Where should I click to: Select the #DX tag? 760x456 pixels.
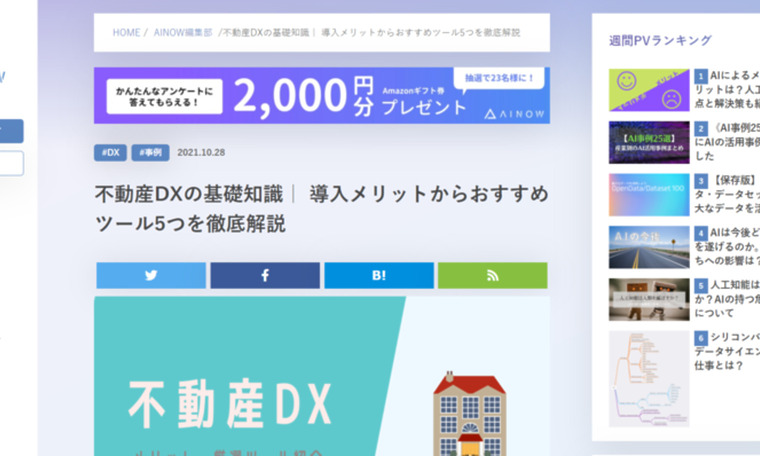(110, 153)
